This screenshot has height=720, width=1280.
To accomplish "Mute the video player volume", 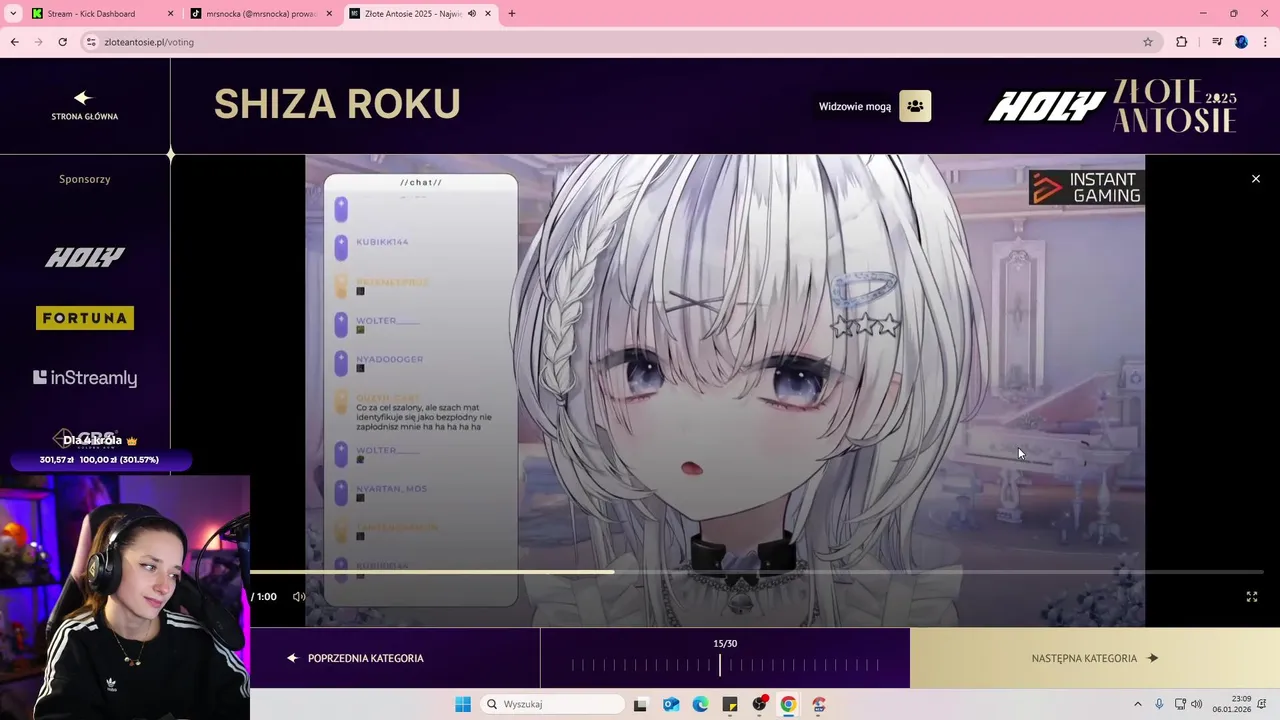I will [299, 597].
